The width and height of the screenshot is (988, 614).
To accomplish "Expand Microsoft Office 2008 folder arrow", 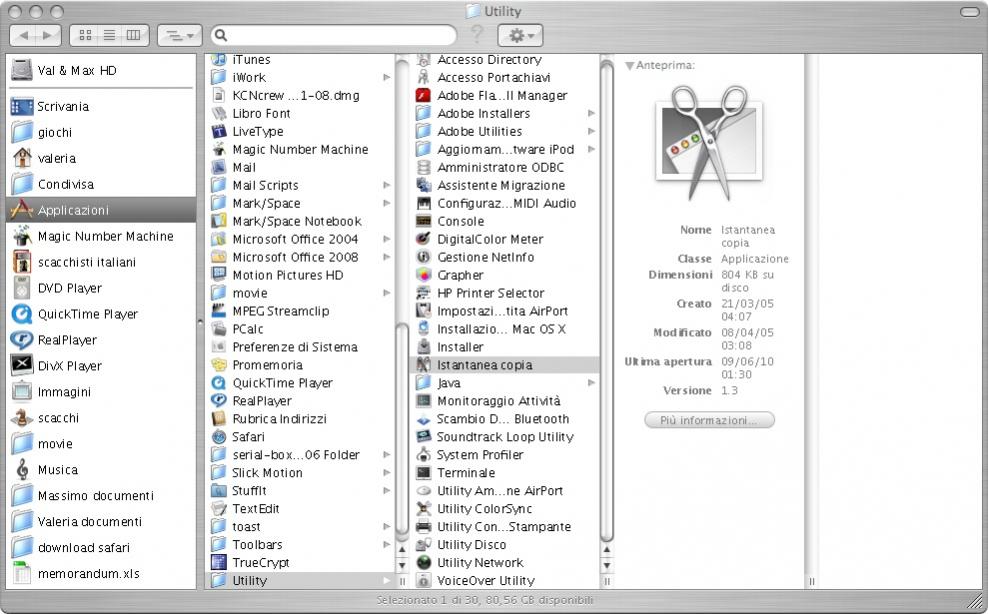I will (x=386, y=257).
